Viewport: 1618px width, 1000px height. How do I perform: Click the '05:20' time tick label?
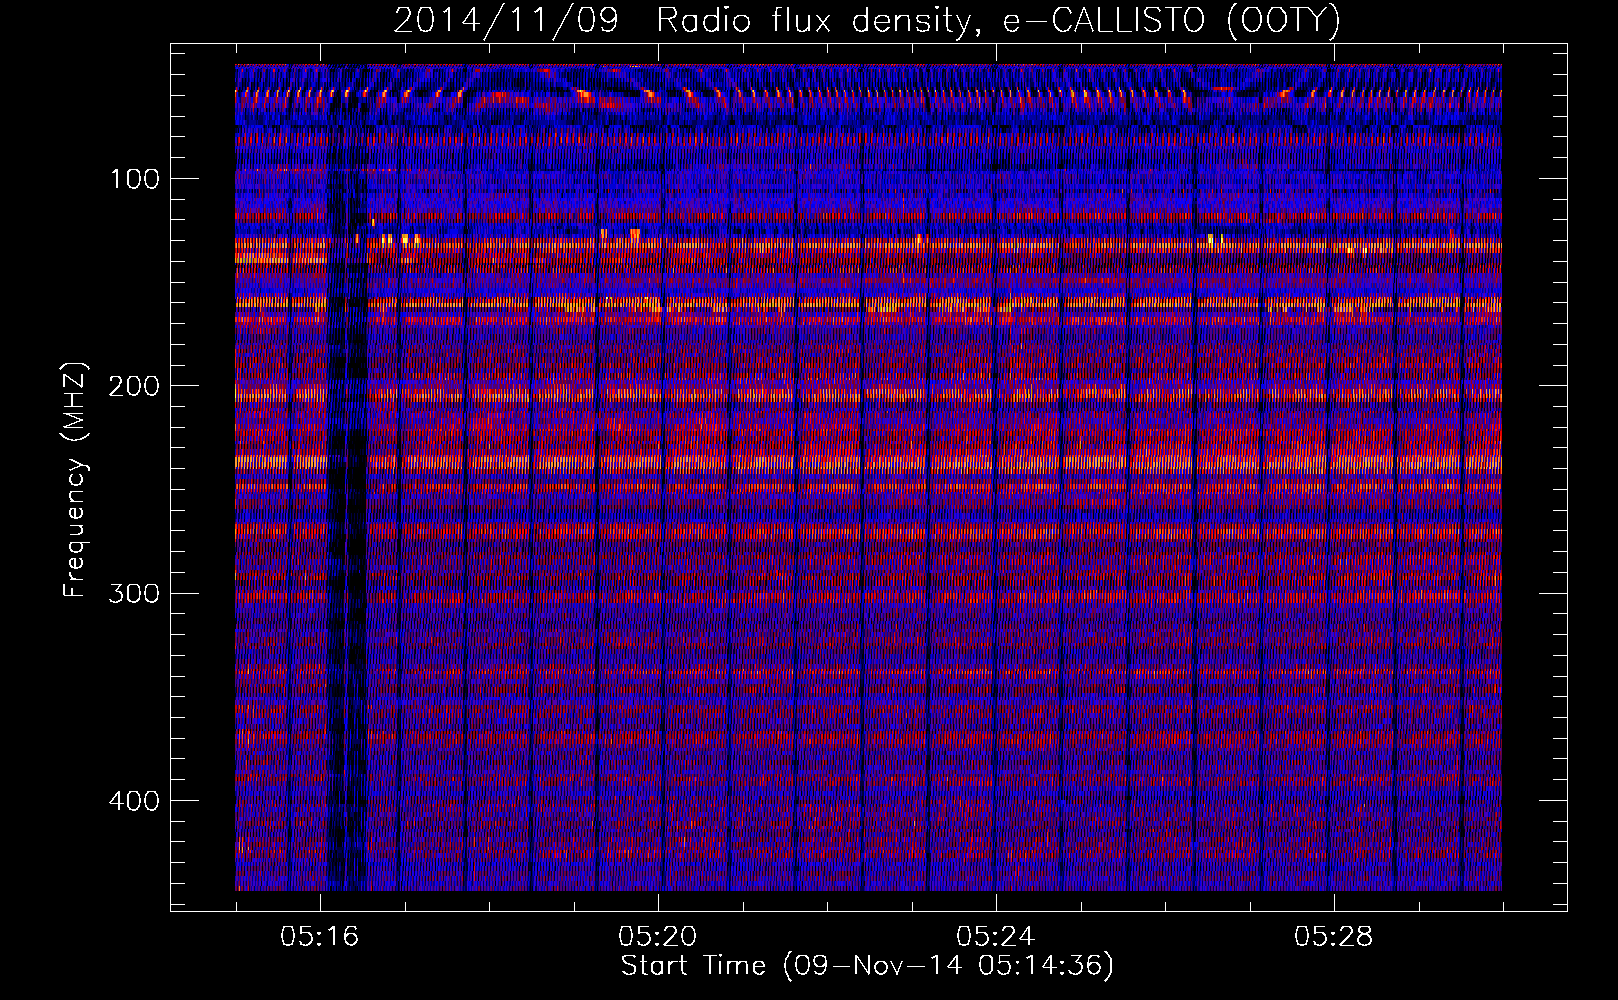click(658, 937)
